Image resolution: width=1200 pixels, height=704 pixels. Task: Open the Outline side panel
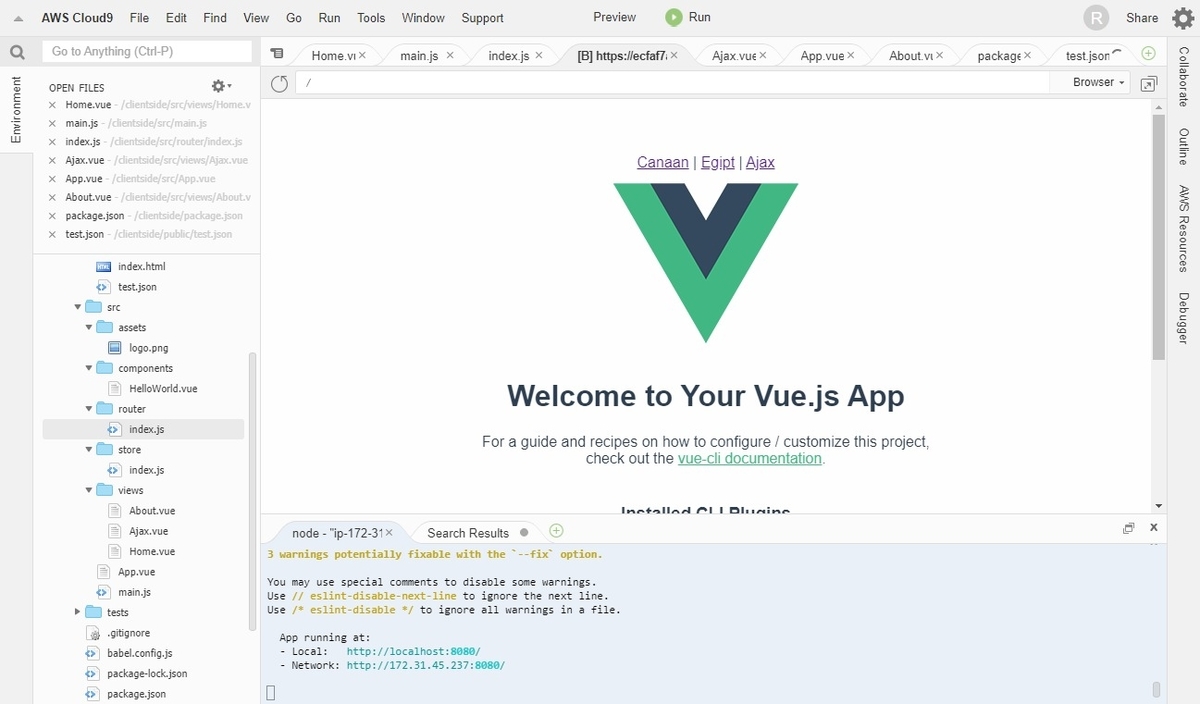coord(1183,146)
